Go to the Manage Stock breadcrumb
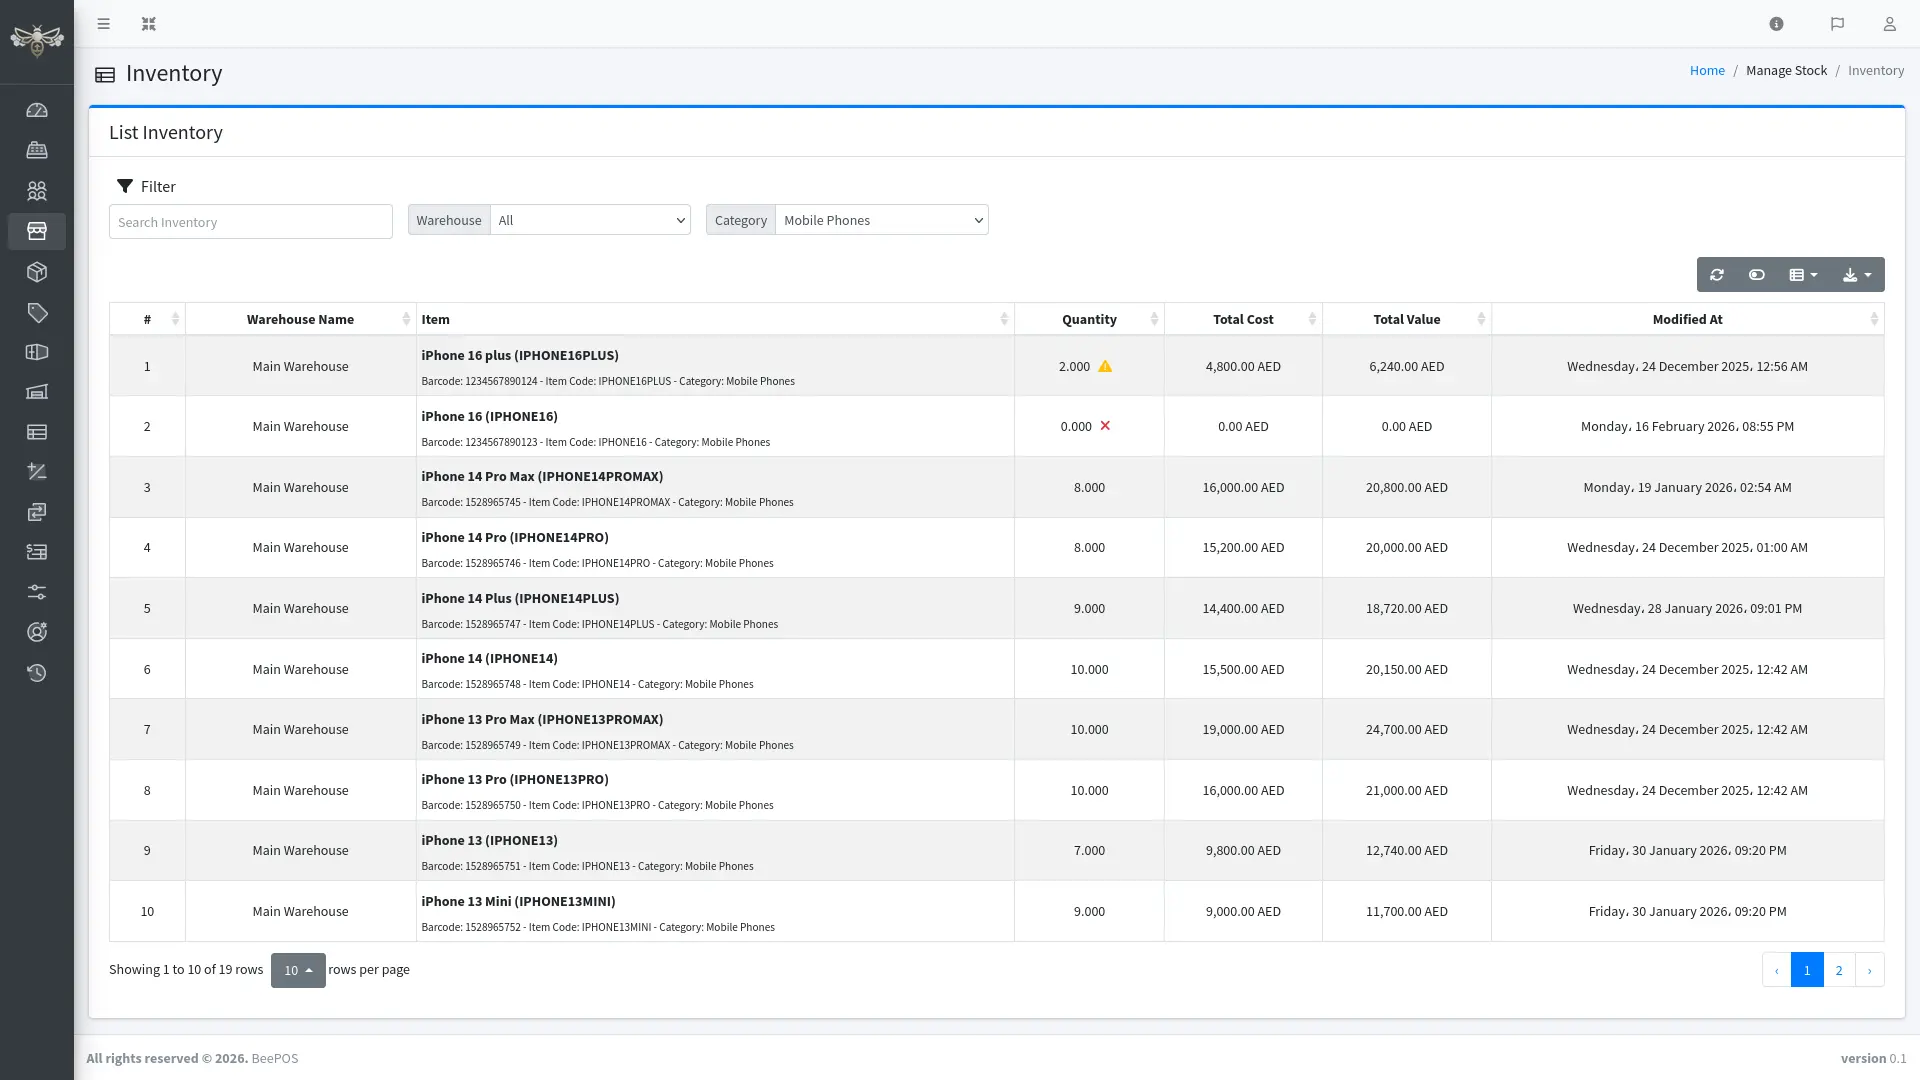 pyautogui.click(x=1786, y=70)
